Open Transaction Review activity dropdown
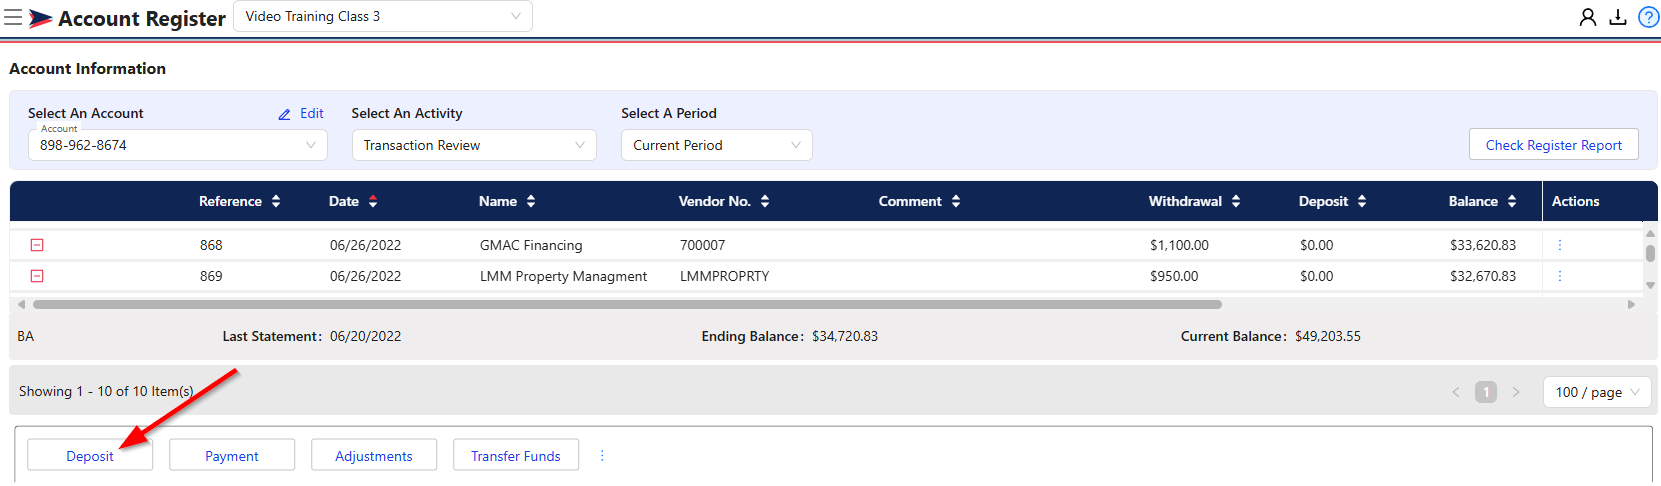The width and height of the screenshot is (1661, 486). pos(474,145)
